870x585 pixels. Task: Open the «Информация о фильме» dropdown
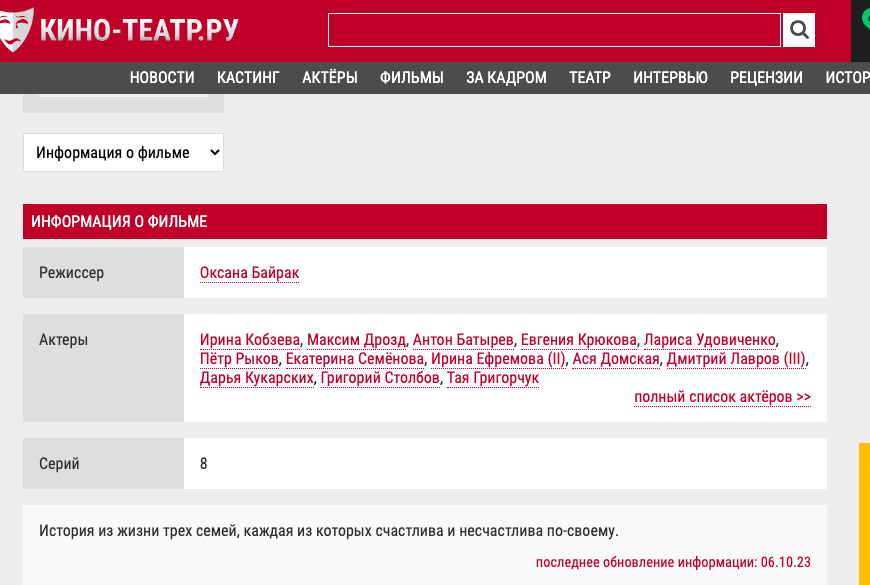[x=123, y=153]
